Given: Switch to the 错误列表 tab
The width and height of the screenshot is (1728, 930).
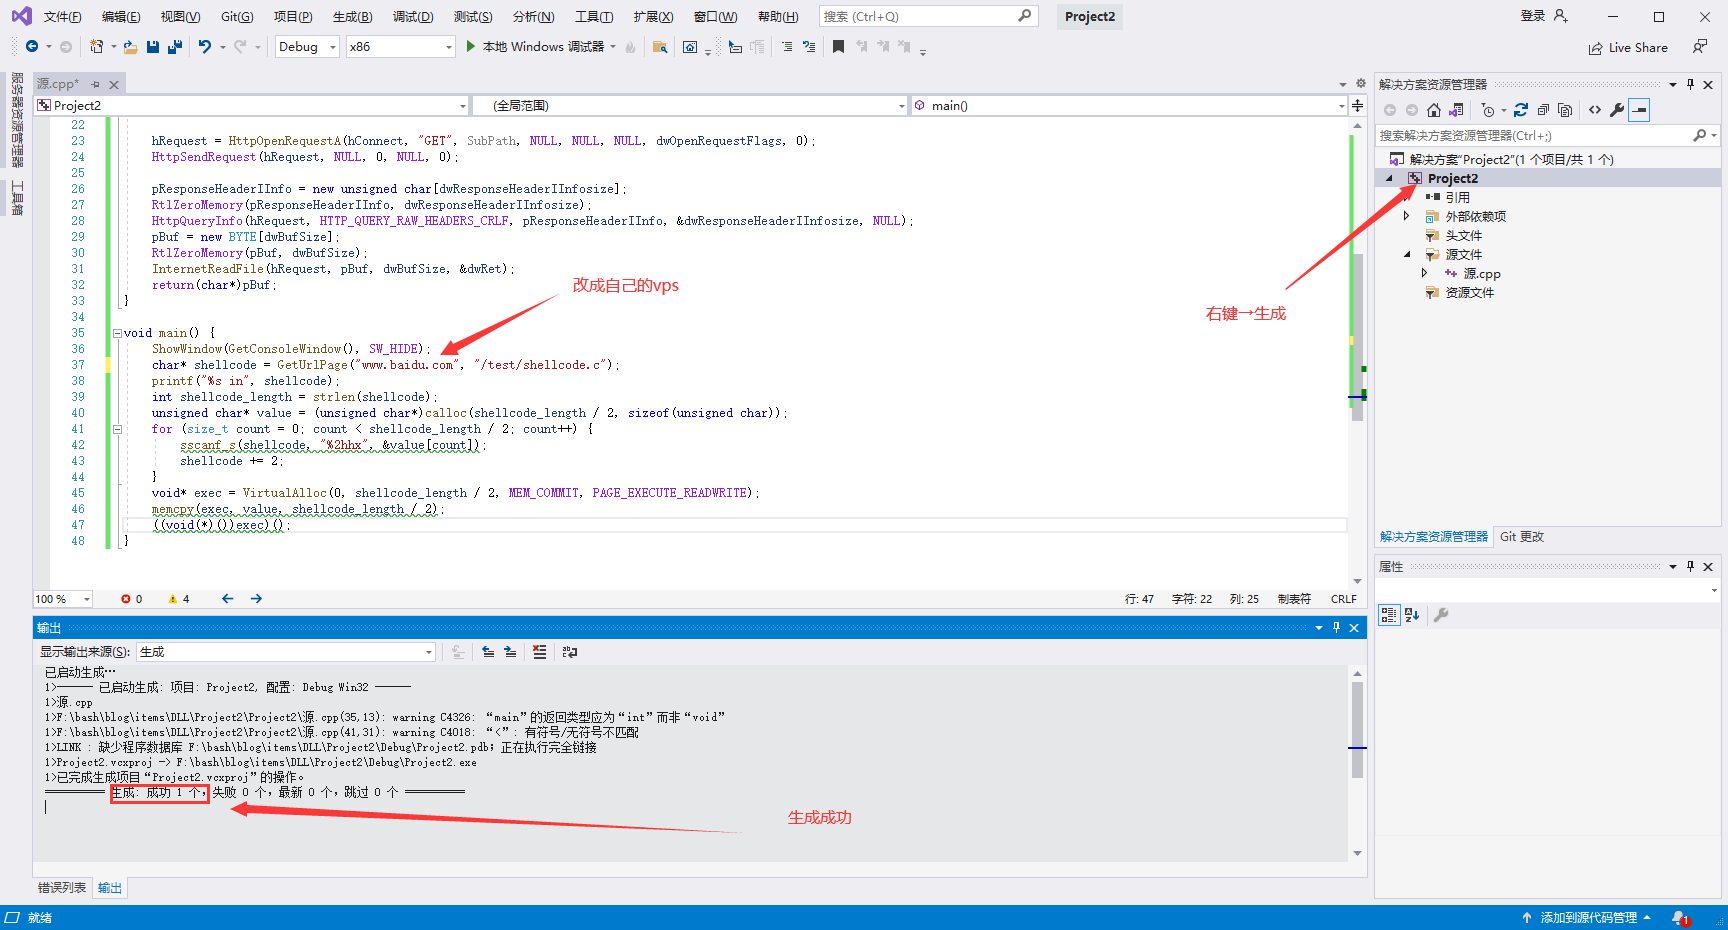Looking at the screenshot, I should tap(62, 888).
